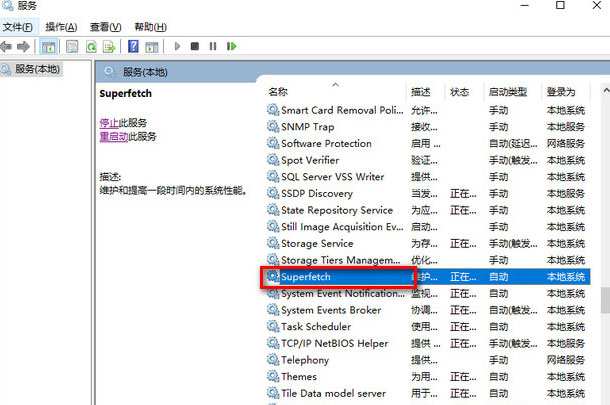
Task: Select 服务(本地) in the left tree
Action: [x=37, y=69]
